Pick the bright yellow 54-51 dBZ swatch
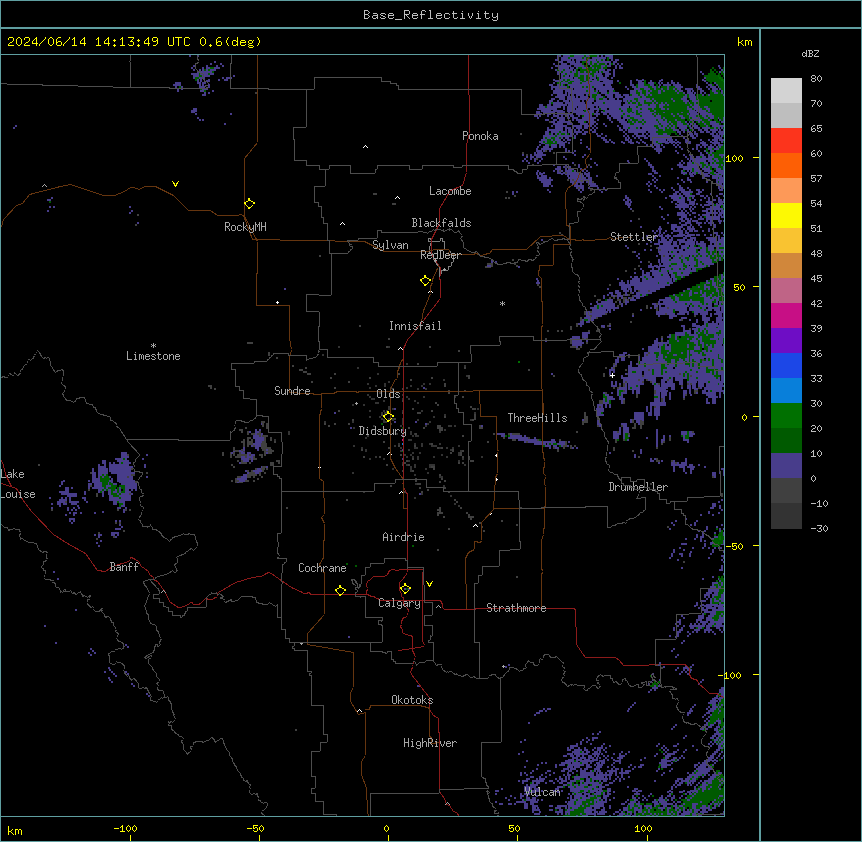 tap(786, 215)
